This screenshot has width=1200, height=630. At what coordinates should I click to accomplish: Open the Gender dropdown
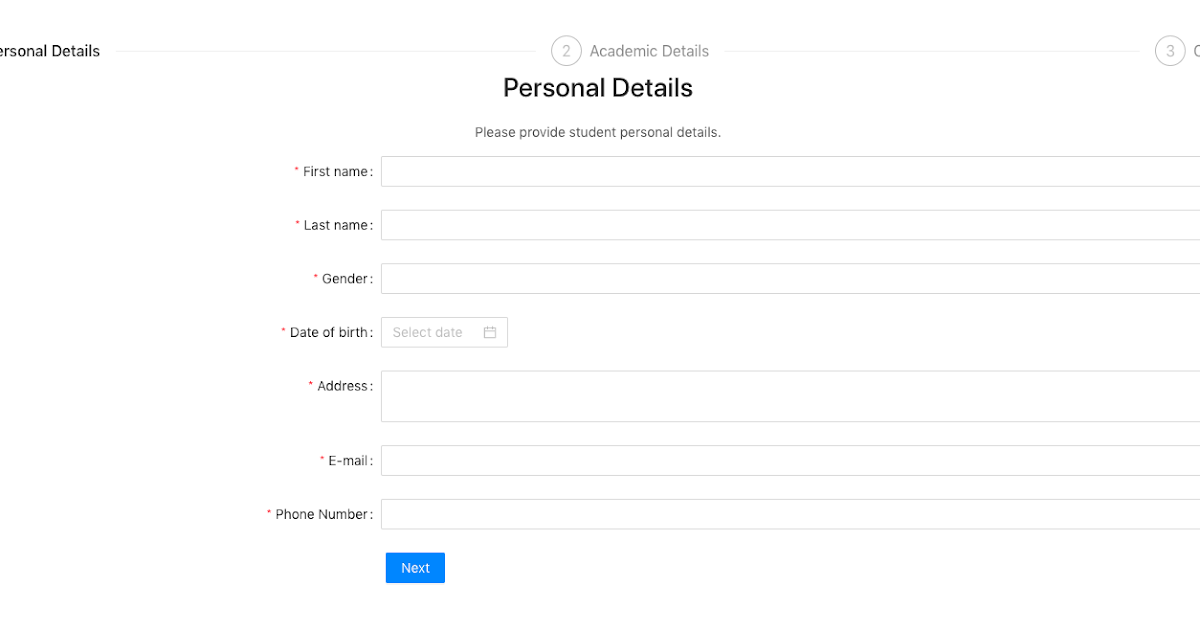pos(790,279)
